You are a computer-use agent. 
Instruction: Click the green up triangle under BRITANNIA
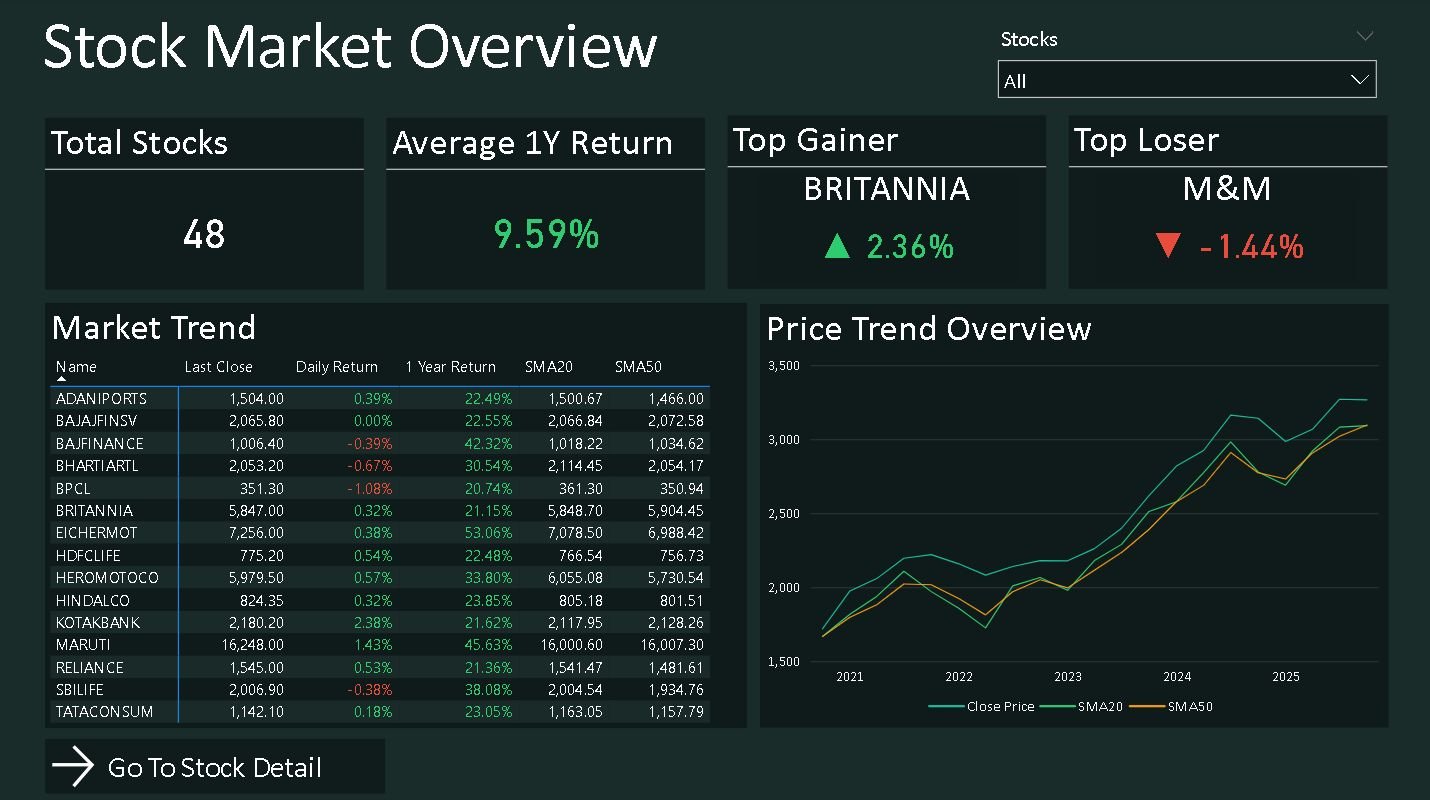click(837, 246)
